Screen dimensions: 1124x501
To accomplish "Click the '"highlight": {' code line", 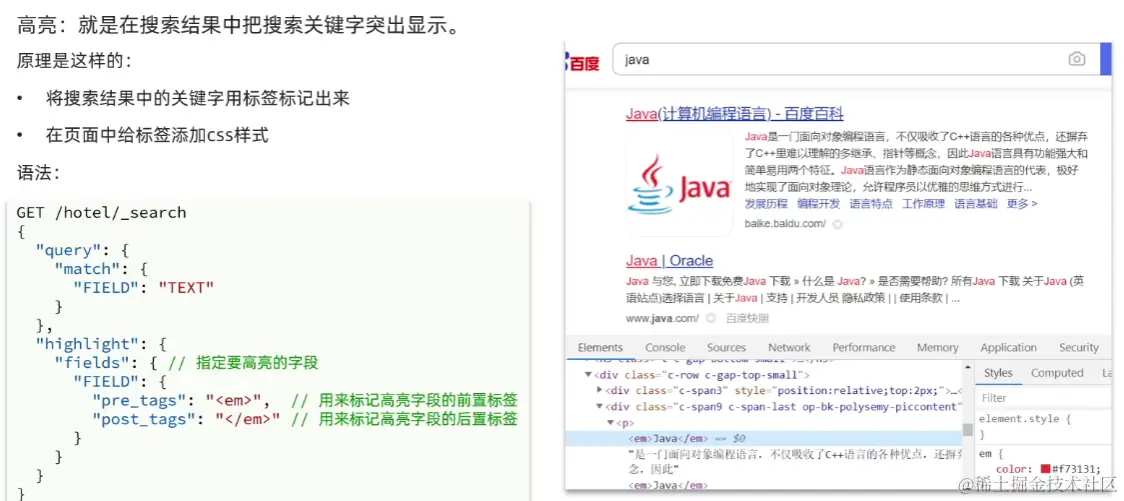I will 101,343.
